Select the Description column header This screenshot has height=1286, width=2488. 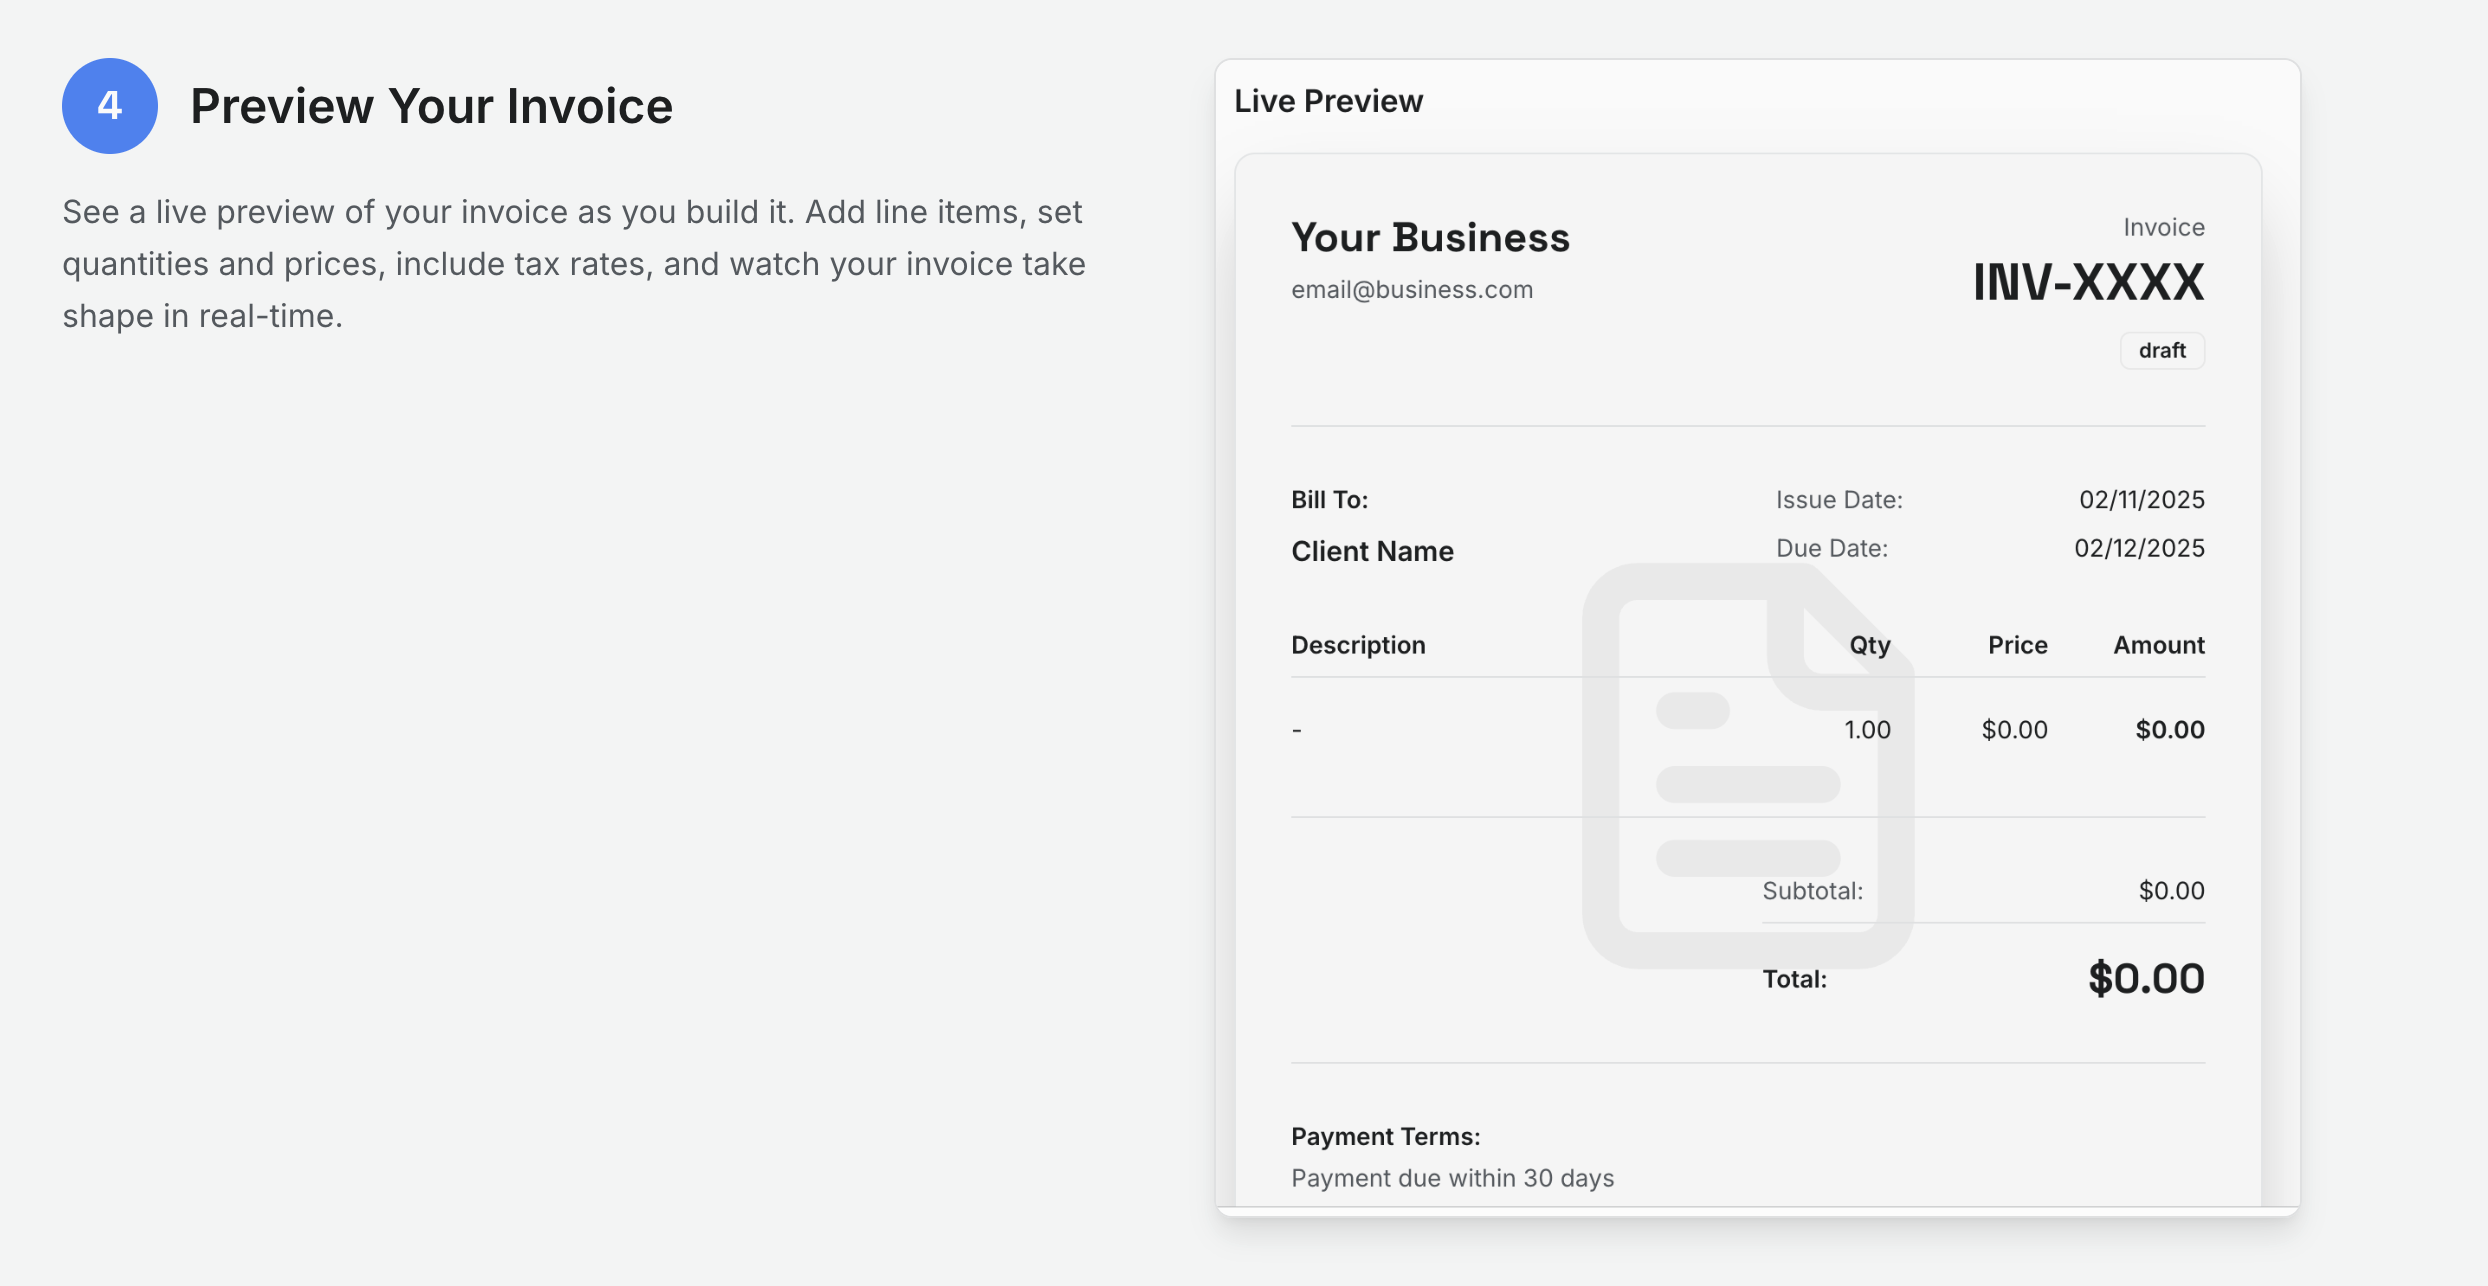[1358, 645]
